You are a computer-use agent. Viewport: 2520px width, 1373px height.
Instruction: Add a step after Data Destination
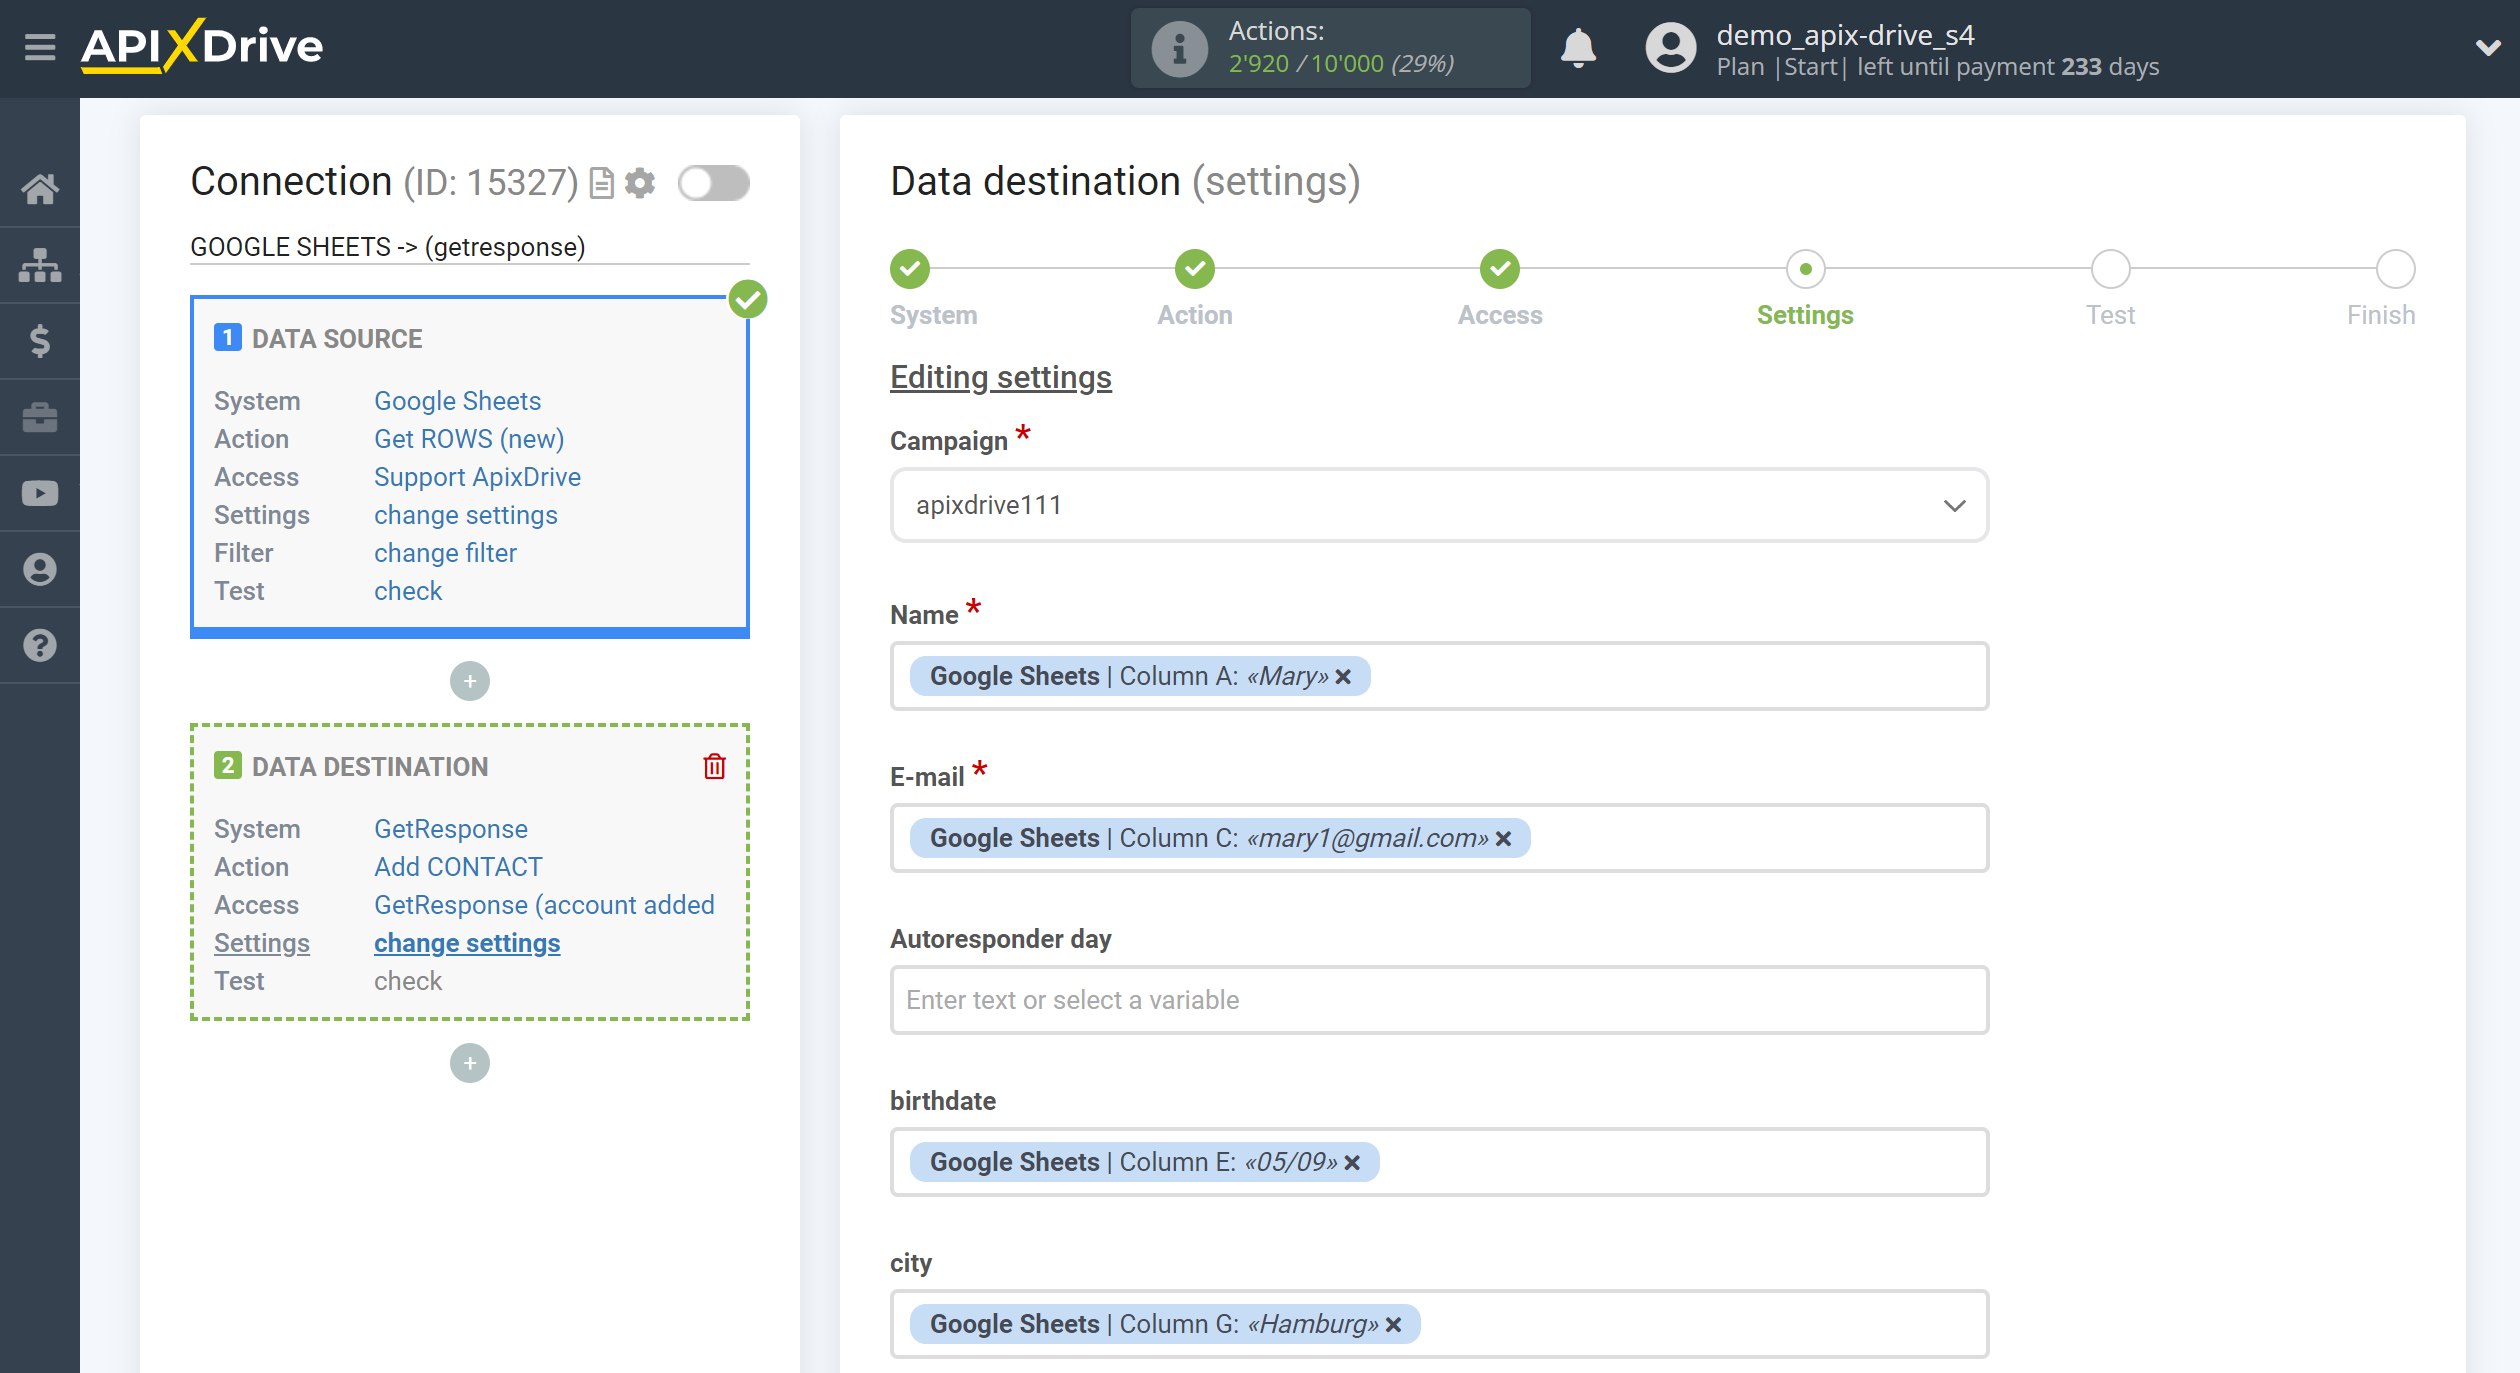coord(470,1063)
